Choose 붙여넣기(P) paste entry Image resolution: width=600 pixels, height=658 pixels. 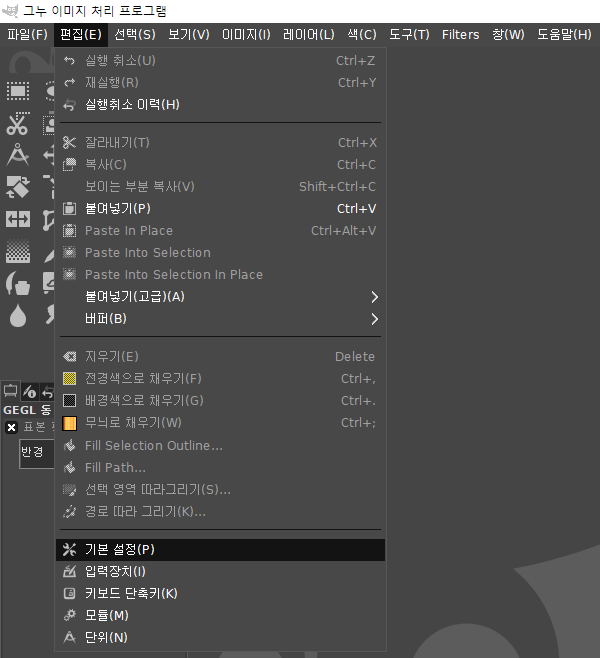[220, 209]
